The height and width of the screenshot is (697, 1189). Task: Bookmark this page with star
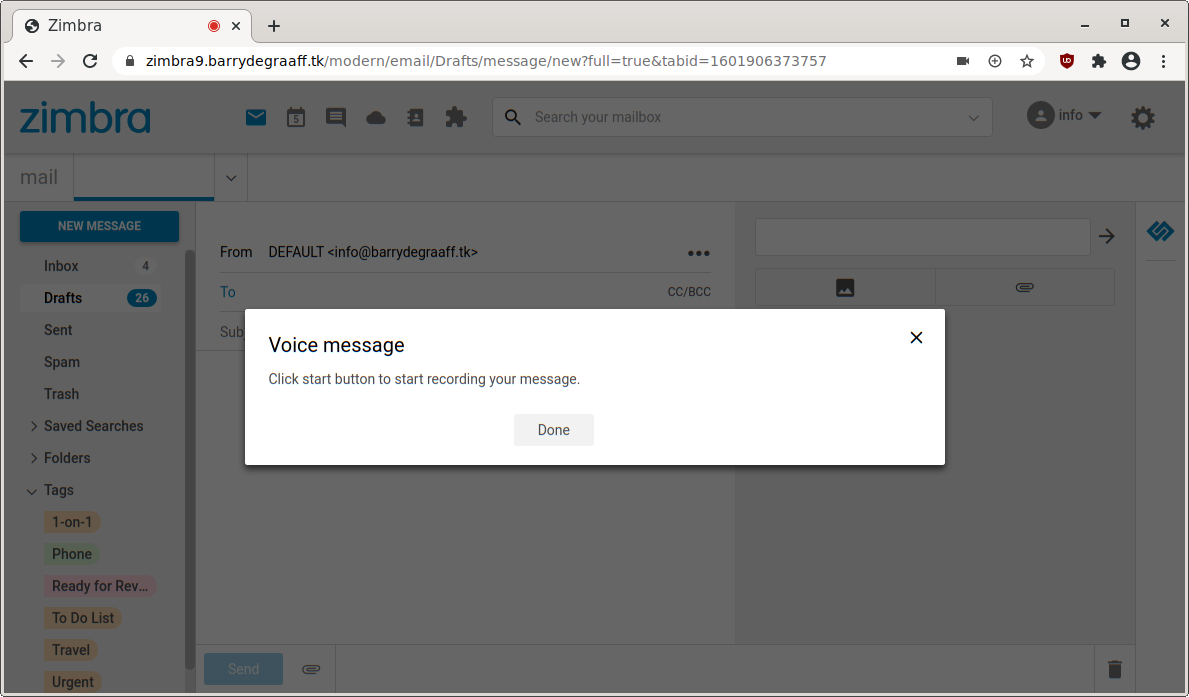coord(1027,61)
